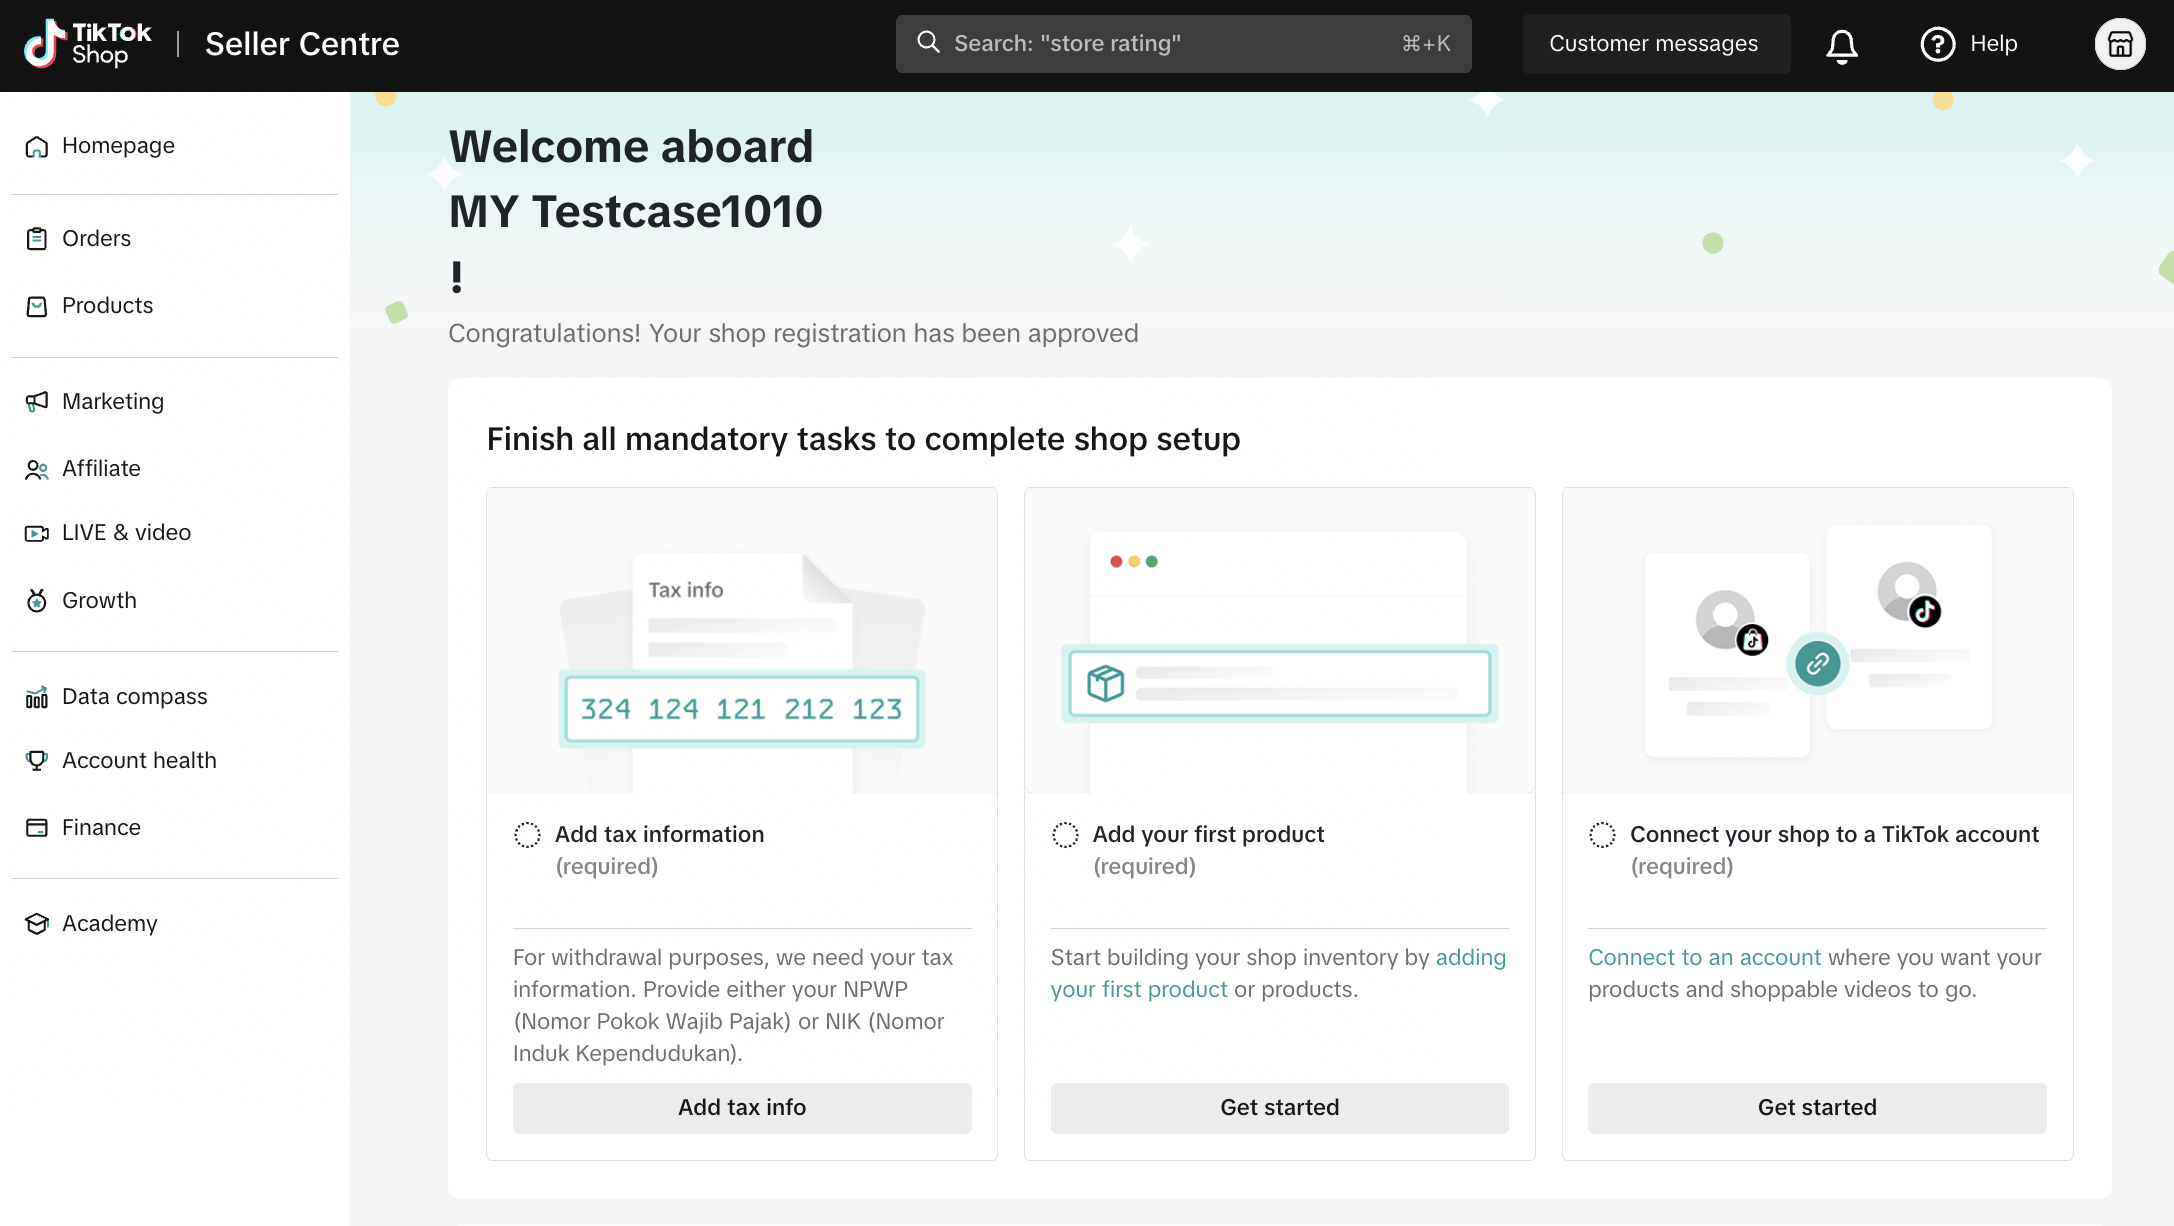Click the 'Welcome aboard' heading

click(x=631, y=147)
